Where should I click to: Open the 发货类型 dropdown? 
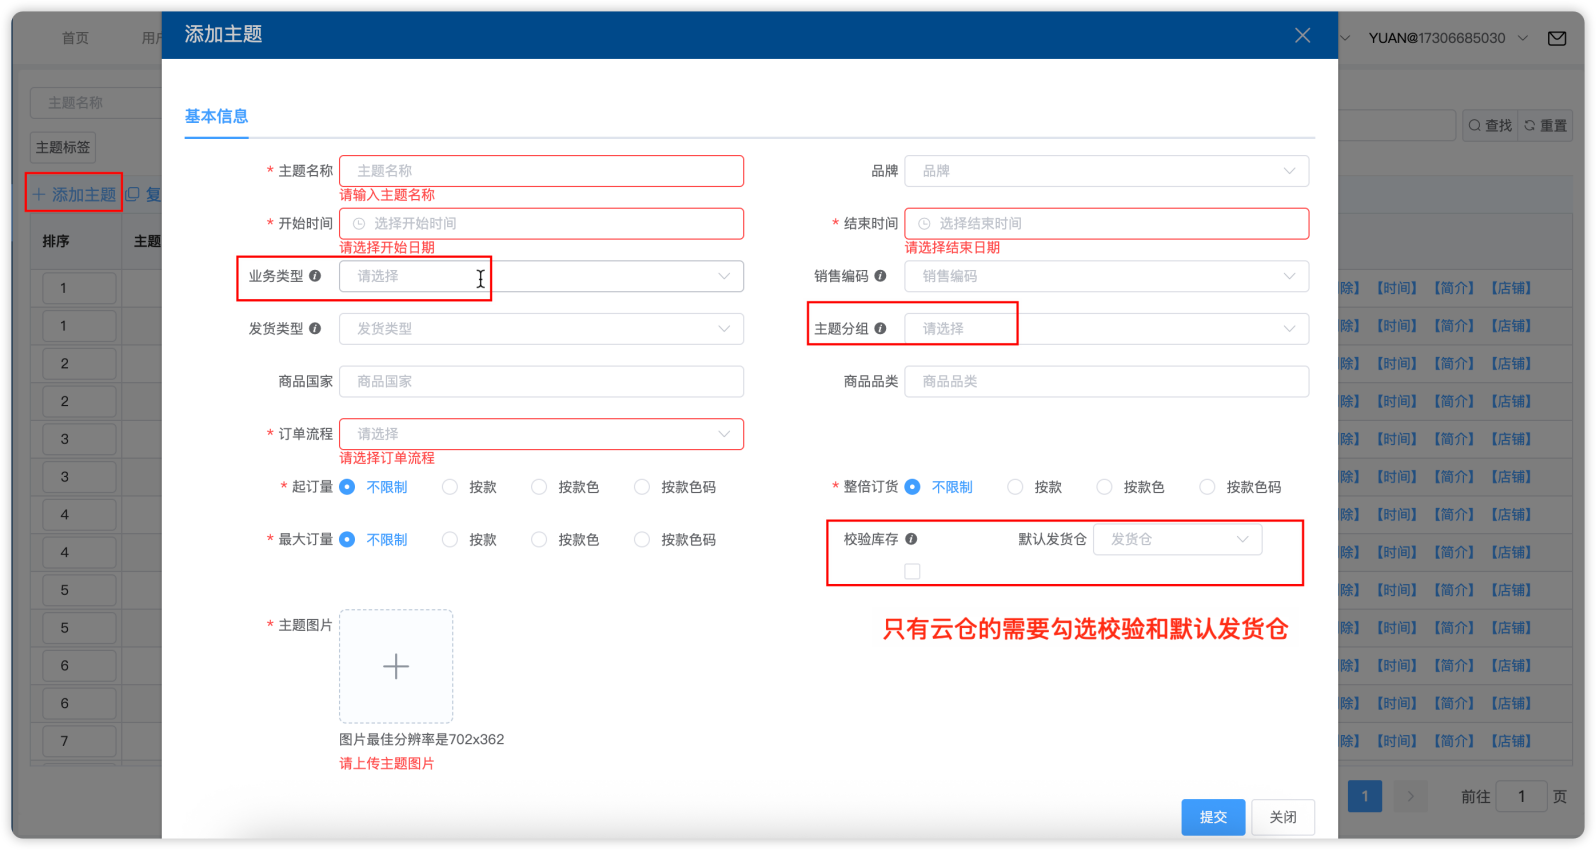[x=541, y=328]
